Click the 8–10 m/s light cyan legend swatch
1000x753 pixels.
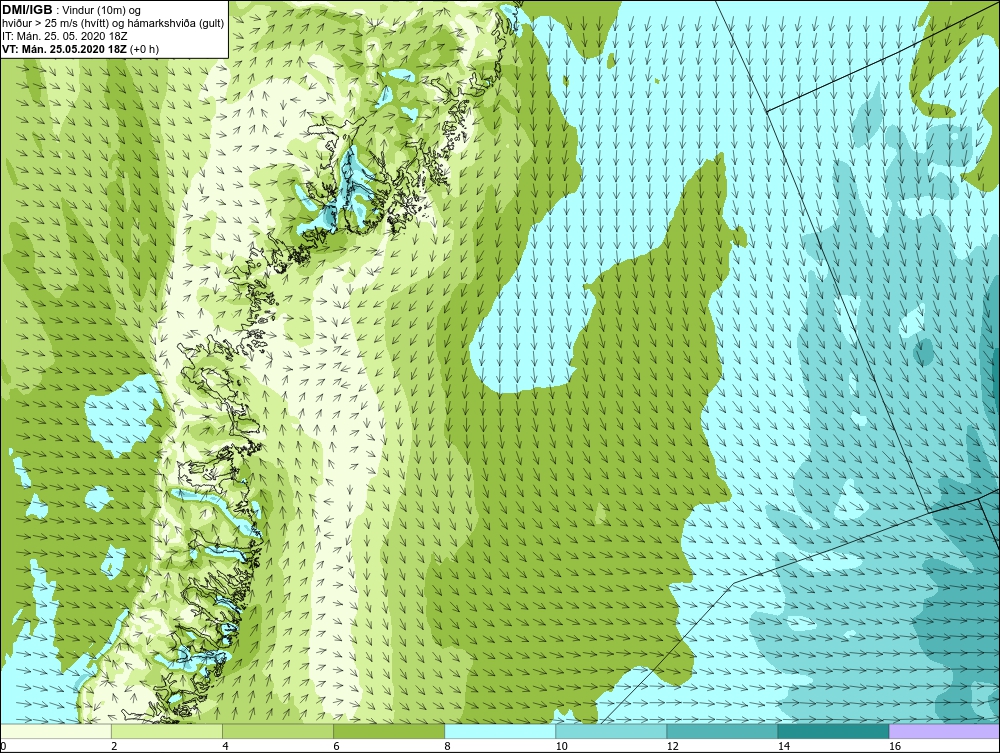[500, 731]
